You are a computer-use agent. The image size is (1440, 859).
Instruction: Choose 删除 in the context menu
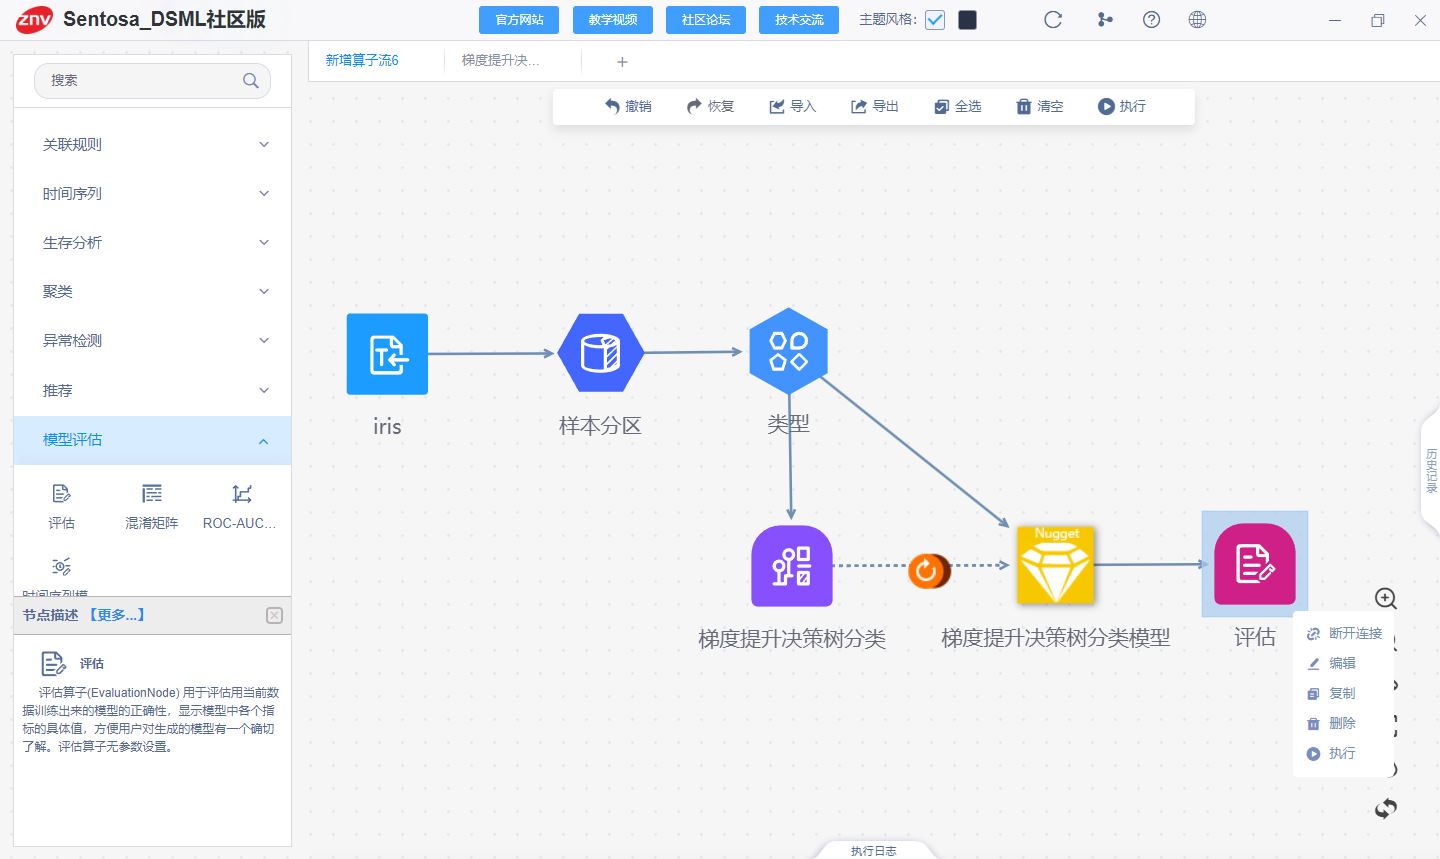tap(1332, 723)
